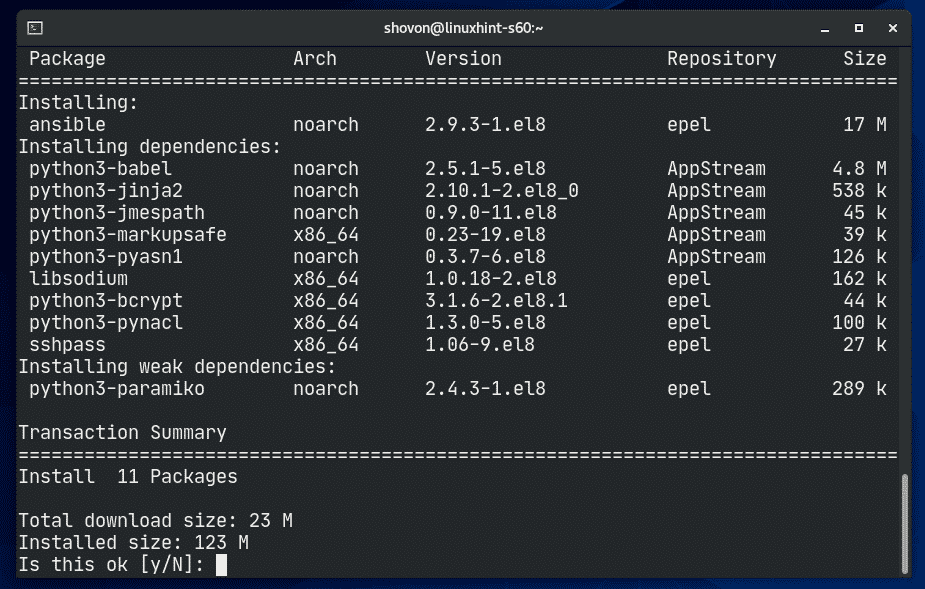
Task: Click the terminal vertical scrollbar thumb
Action: tap(905, 523)
